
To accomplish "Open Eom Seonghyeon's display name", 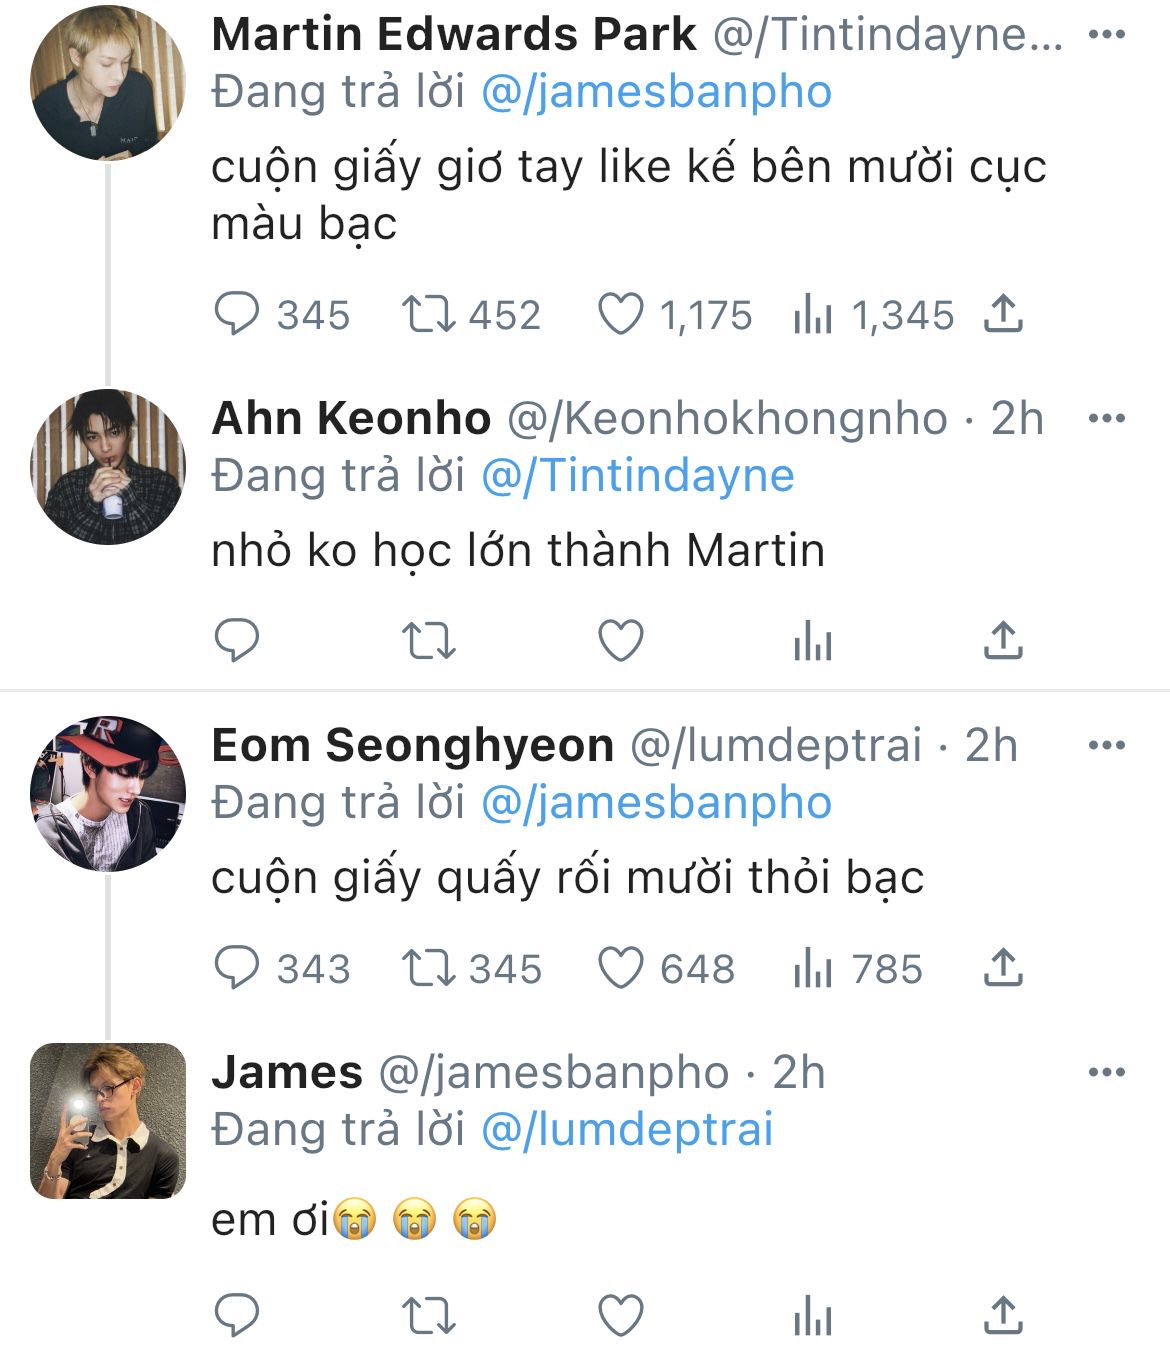I will (412, 745).
